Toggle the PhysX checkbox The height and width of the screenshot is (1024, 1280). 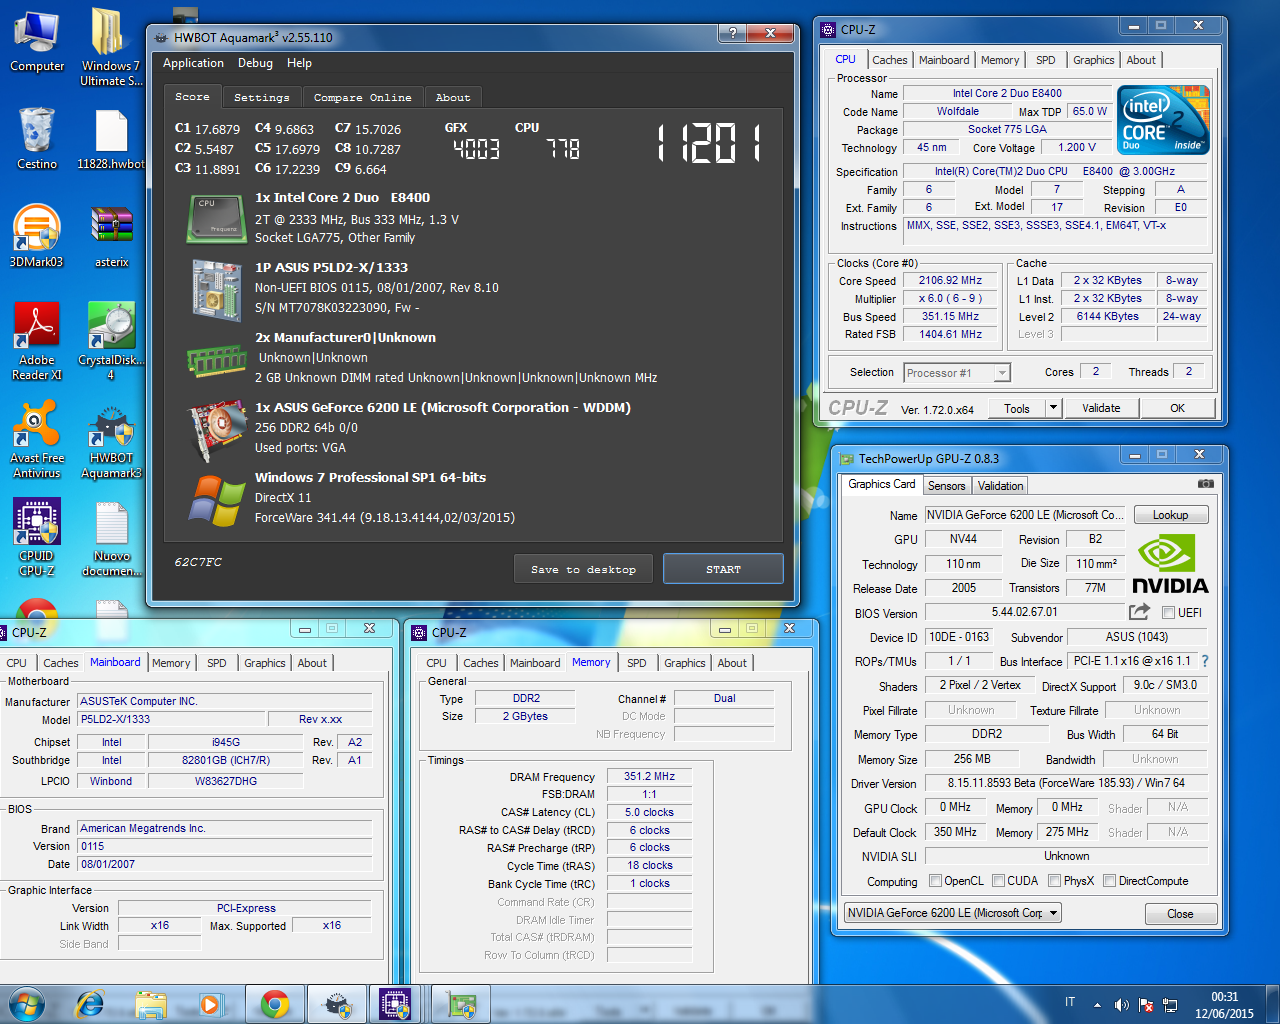tap(1054, 881)
